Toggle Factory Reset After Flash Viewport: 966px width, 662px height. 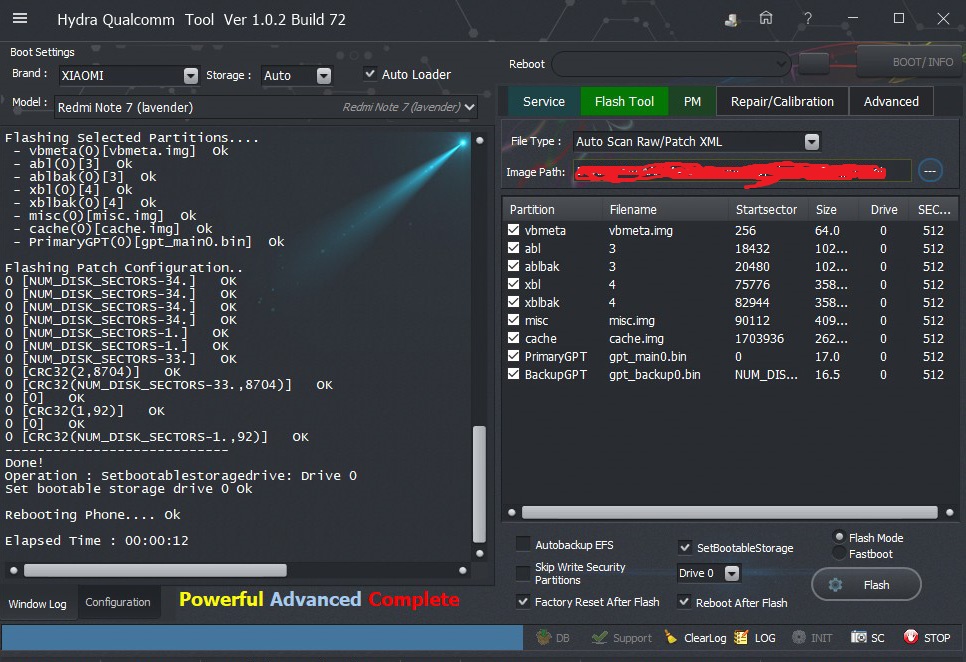click(x=523, y=602)
